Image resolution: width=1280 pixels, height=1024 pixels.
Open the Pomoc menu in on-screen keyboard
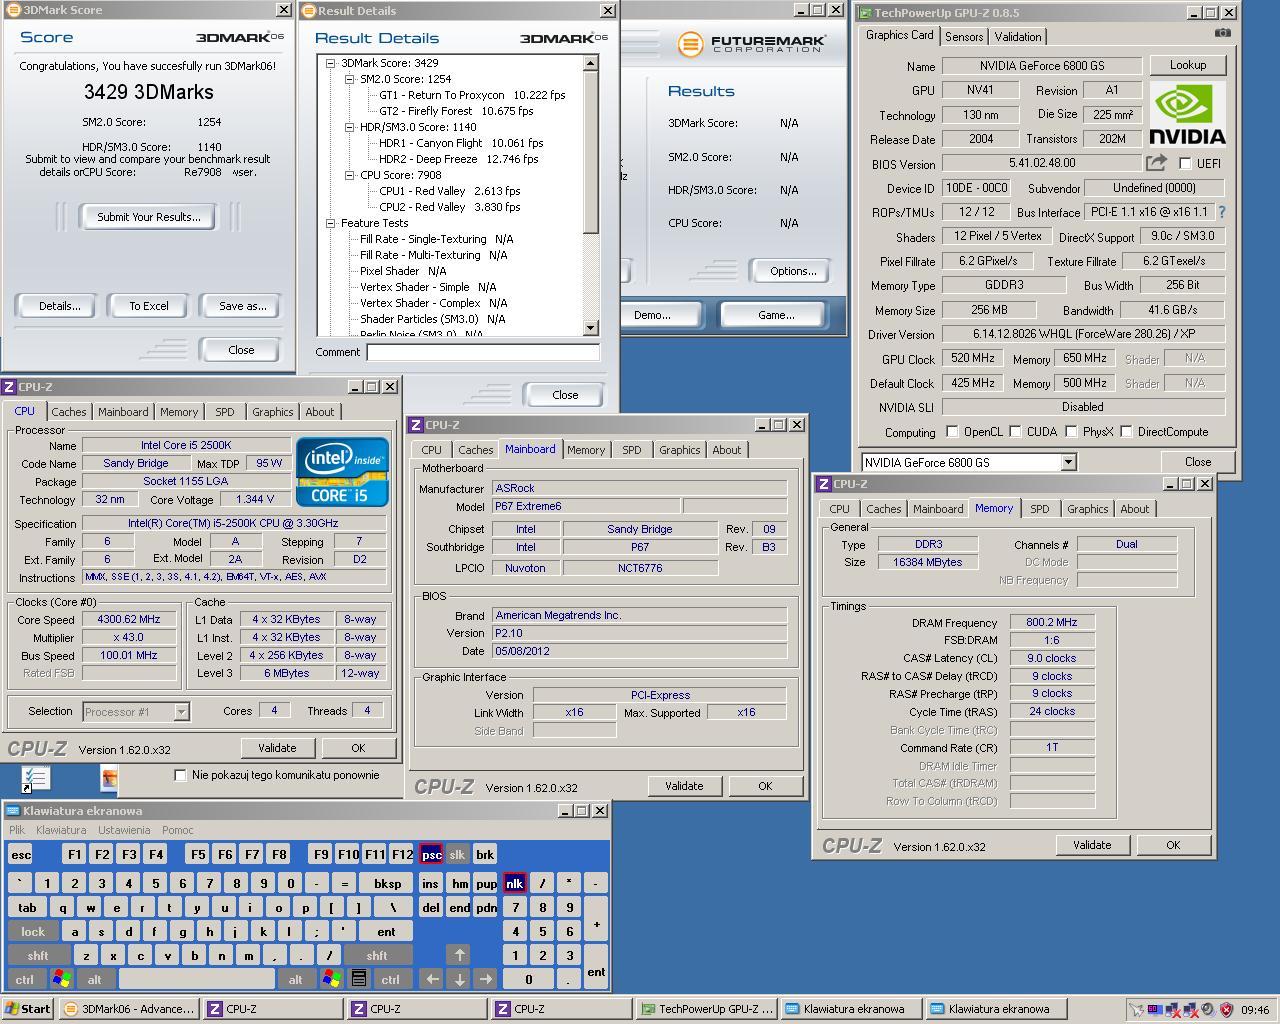[178, 830]
